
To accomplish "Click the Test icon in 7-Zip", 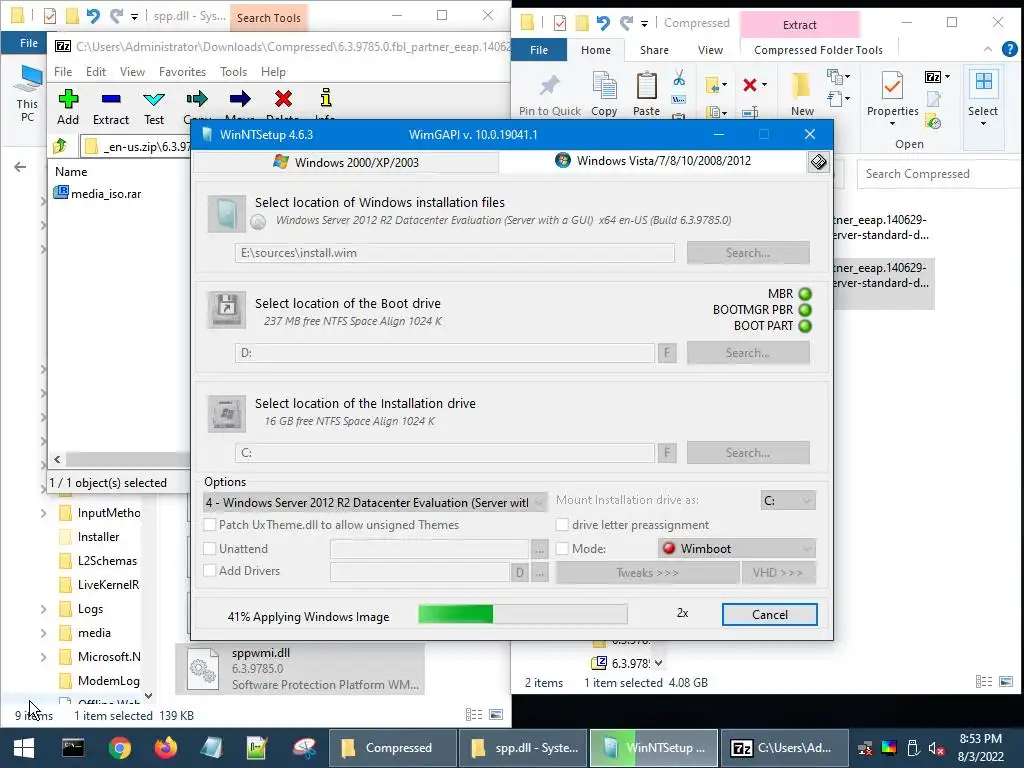I will tap(154, 99).
